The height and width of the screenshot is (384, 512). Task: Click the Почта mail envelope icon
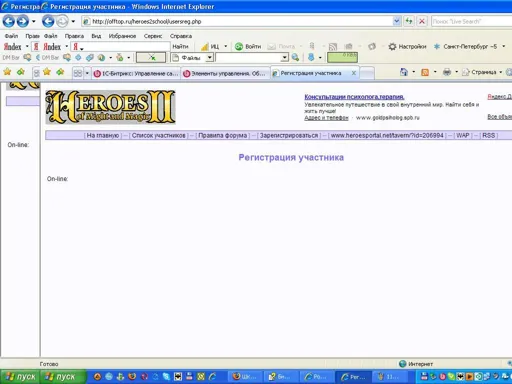[x=272, y=46]
